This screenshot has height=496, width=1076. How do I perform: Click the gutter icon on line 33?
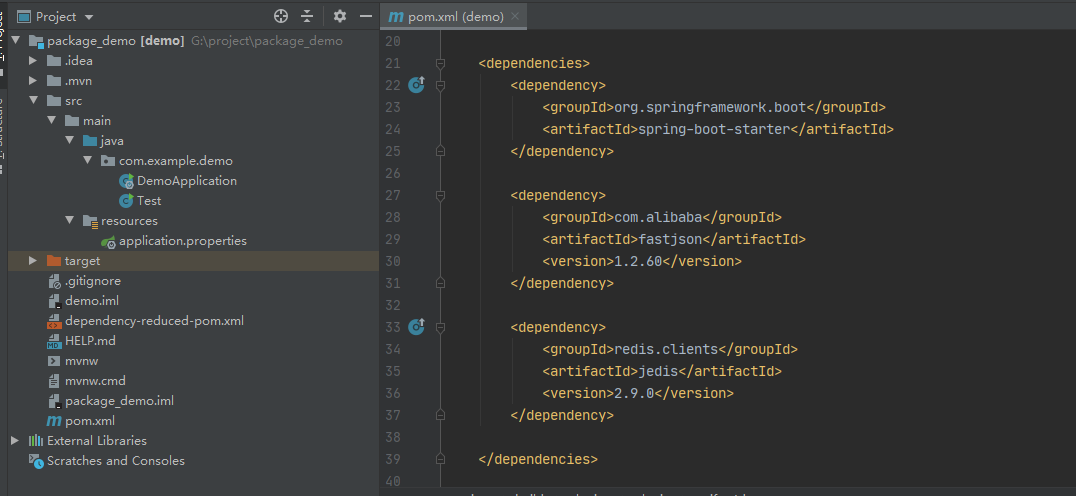coord(417,327)
